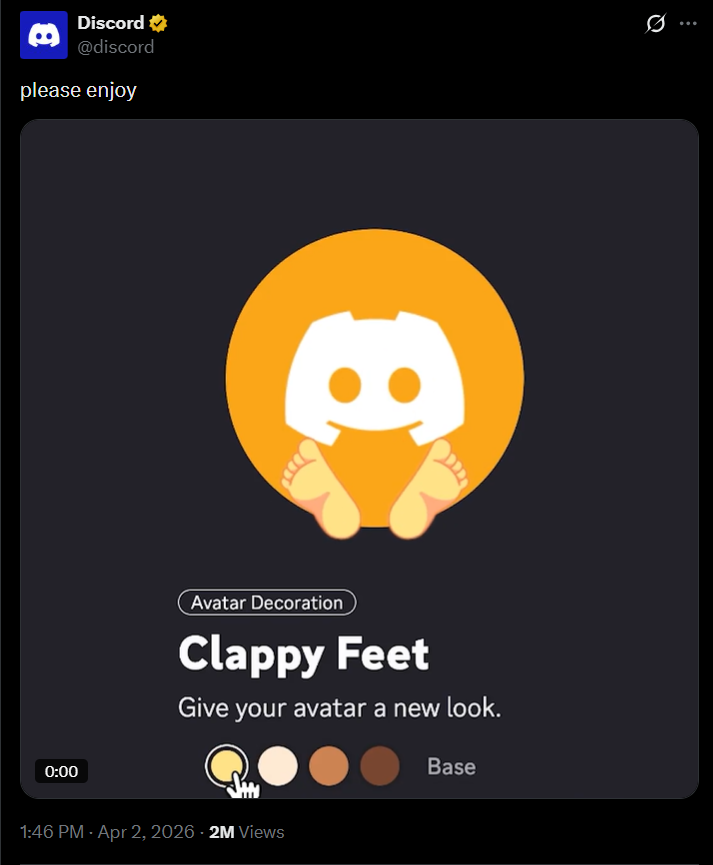Screen dimensions: 713x865
Task: Click the Clappy Feet title
Action: (x=304, y=654)
